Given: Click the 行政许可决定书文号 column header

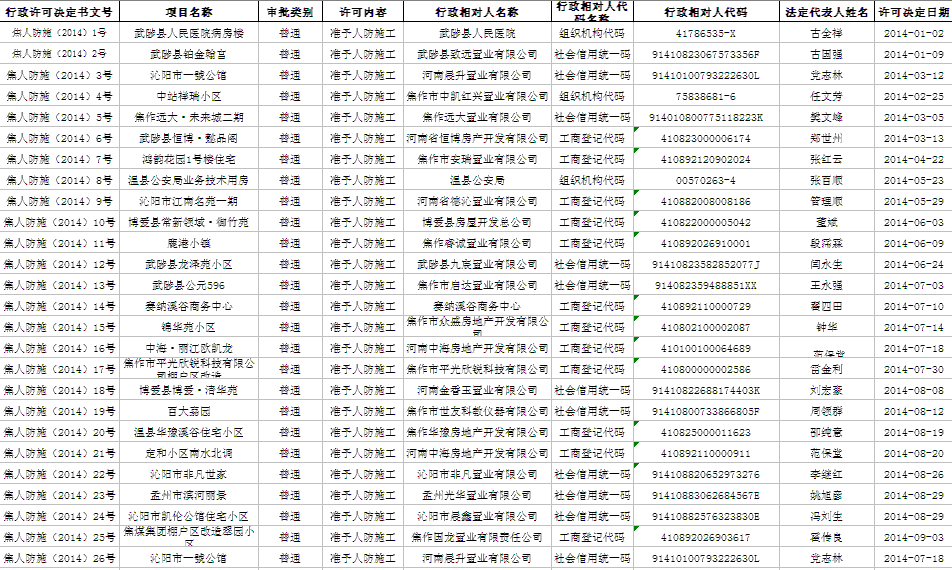Looking at the screenshot, I should coord(59,11).
